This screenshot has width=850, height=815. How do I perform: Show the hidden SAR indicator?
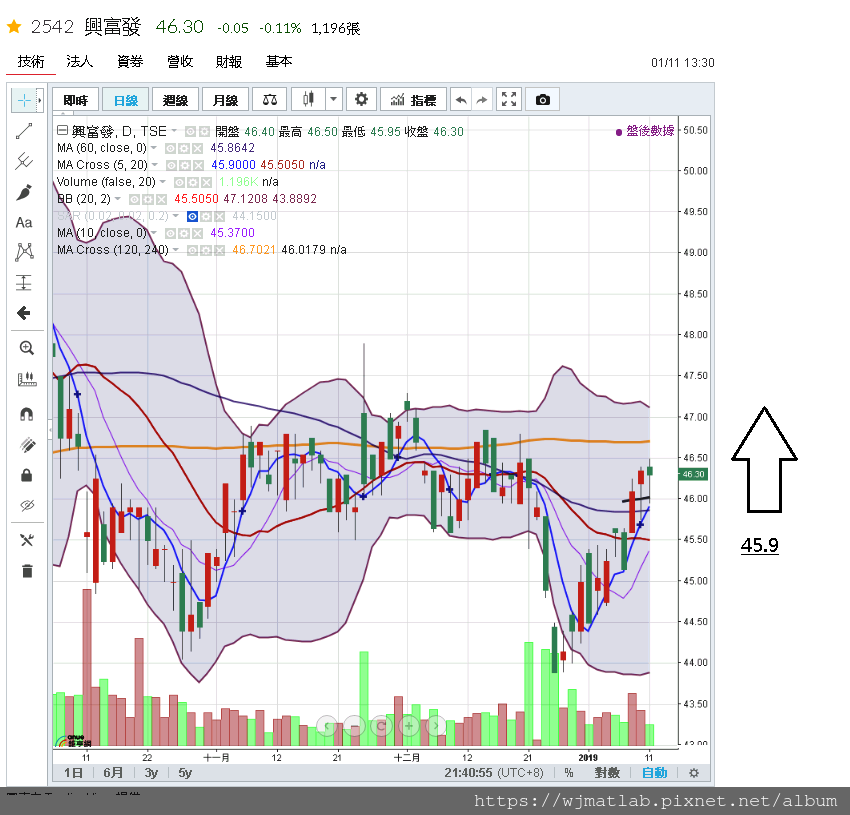[x=192, y=216]
